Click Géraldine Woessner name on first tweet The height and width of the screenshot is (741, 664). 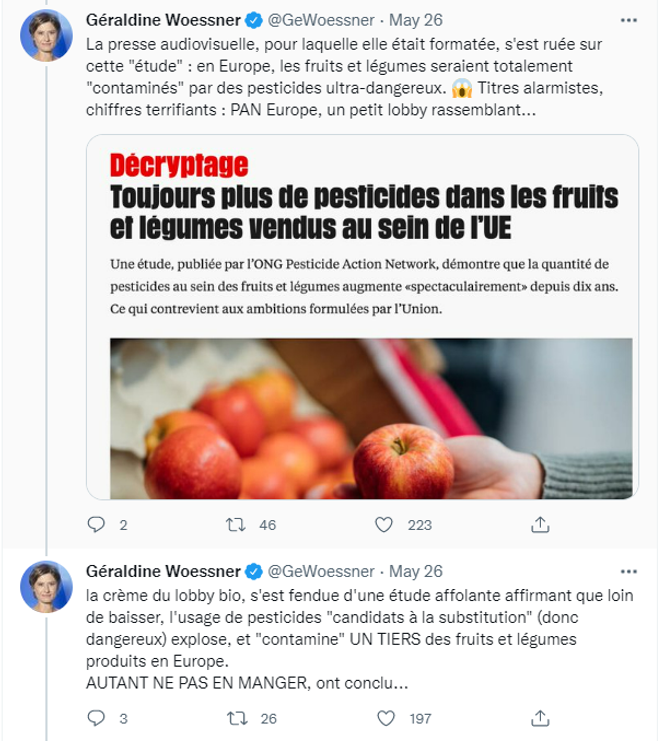[x=164, y=20]
